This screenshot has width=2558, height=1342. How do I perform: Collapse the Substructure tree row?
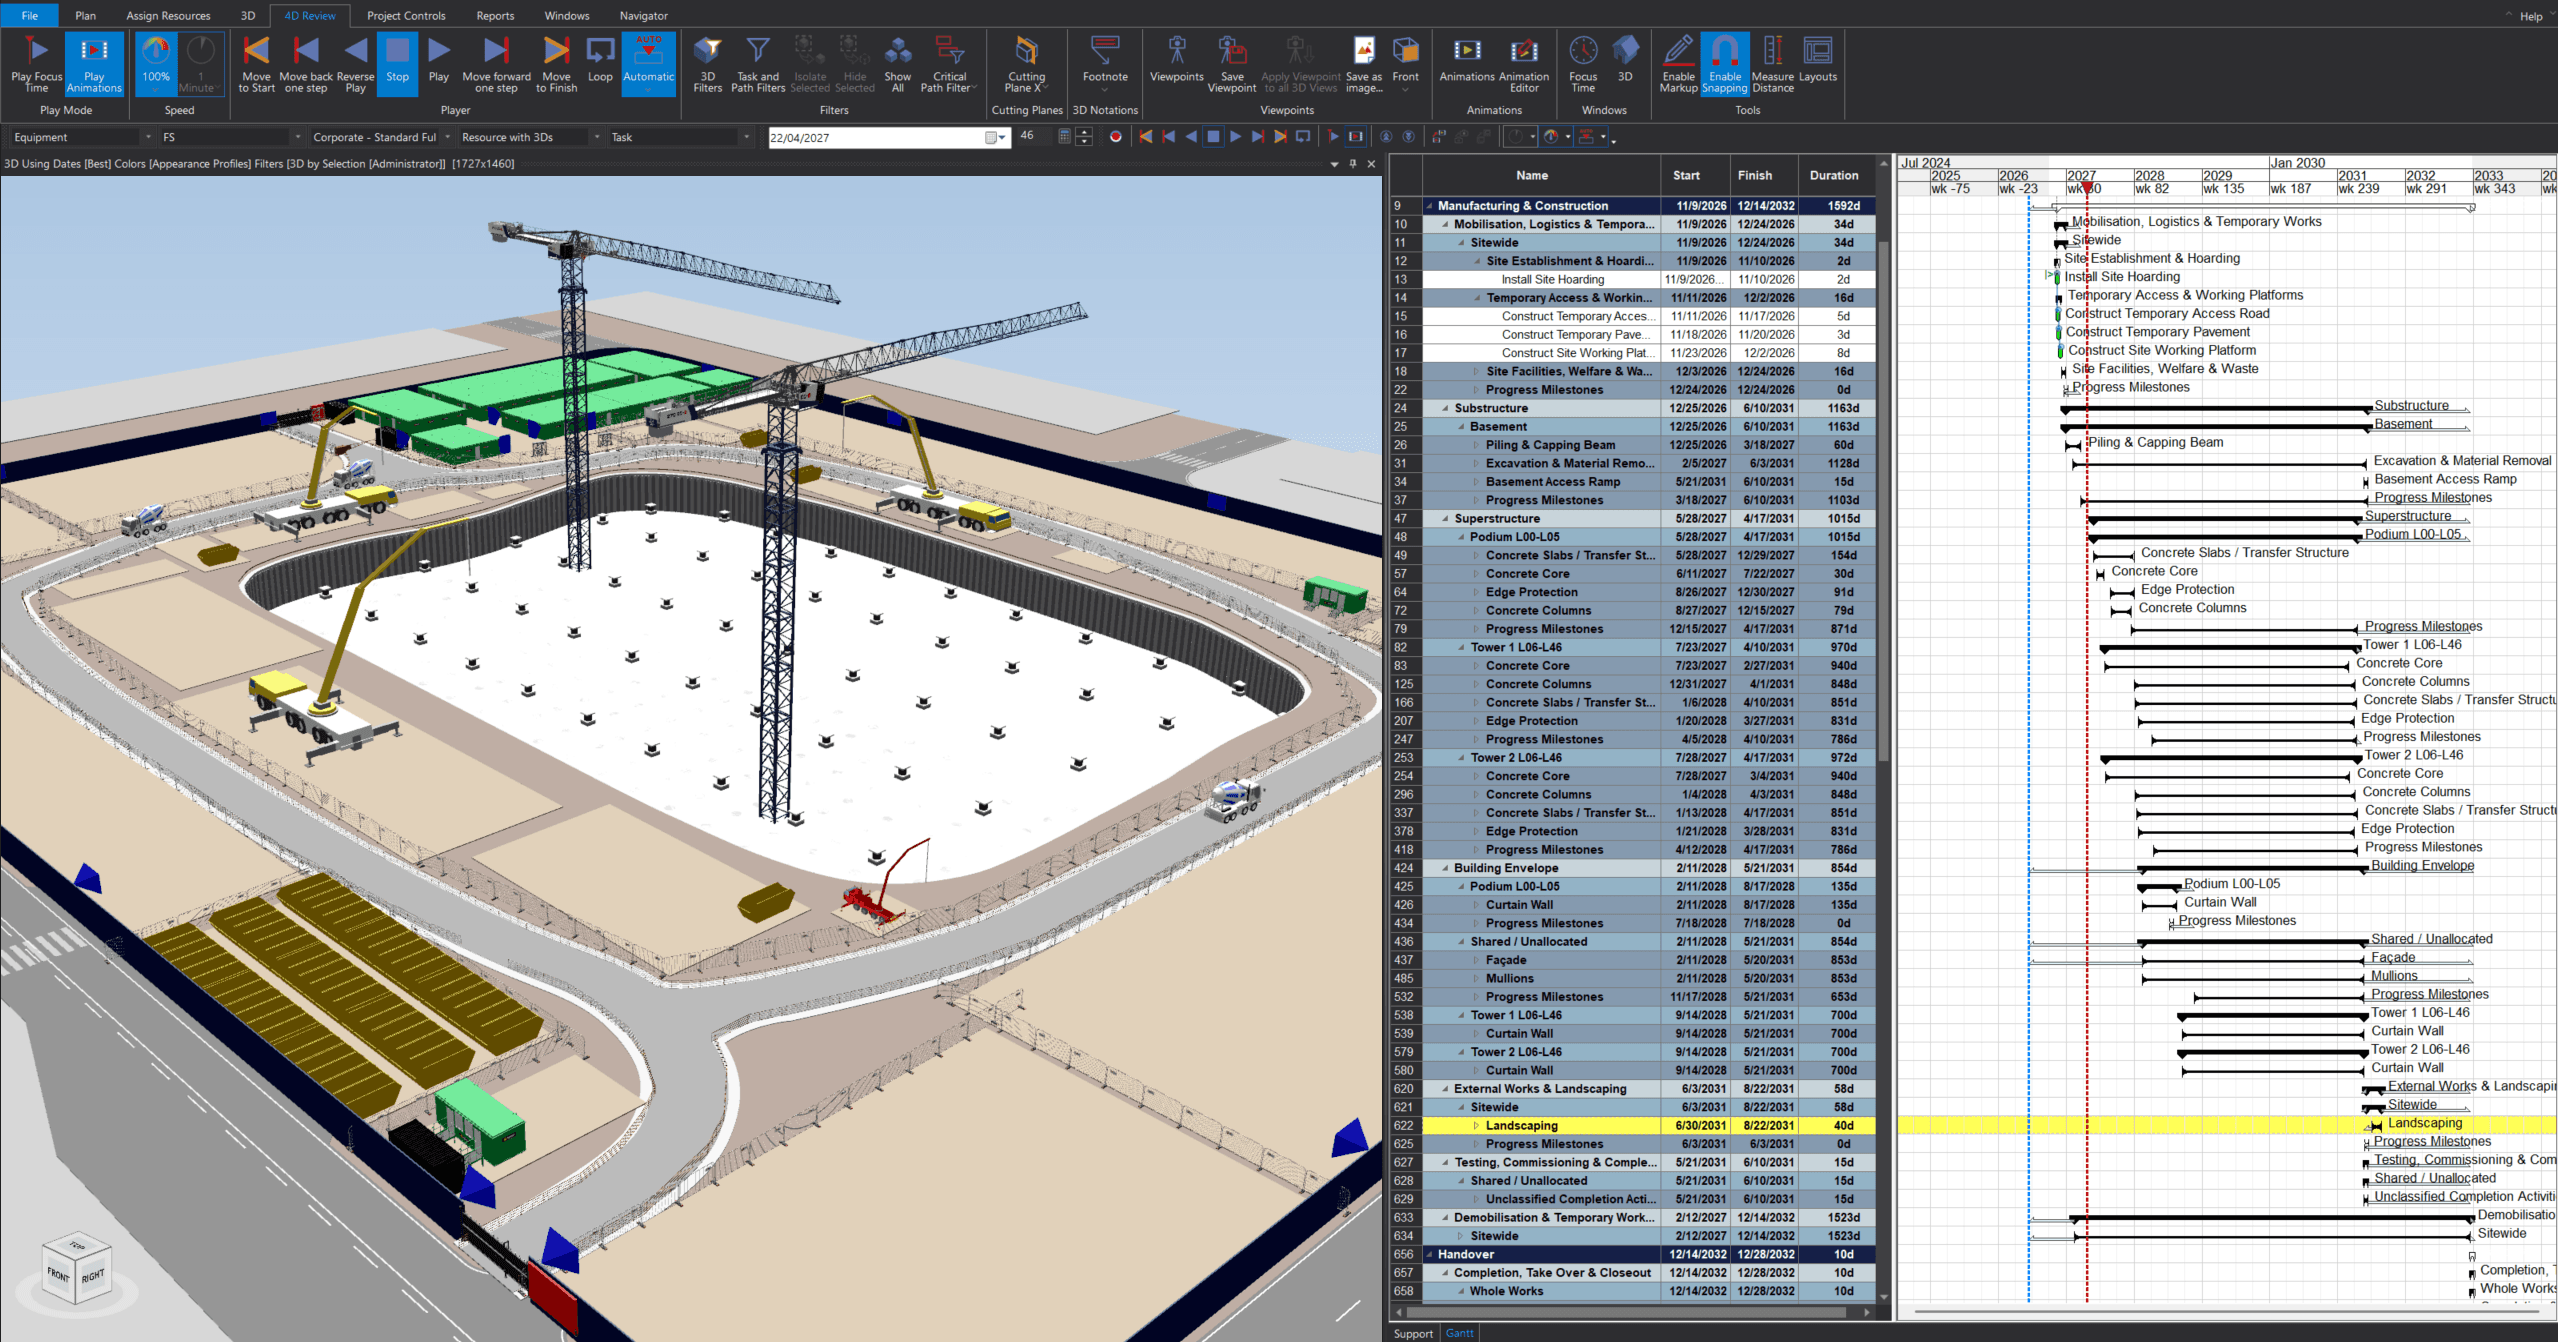point(1445,408)
